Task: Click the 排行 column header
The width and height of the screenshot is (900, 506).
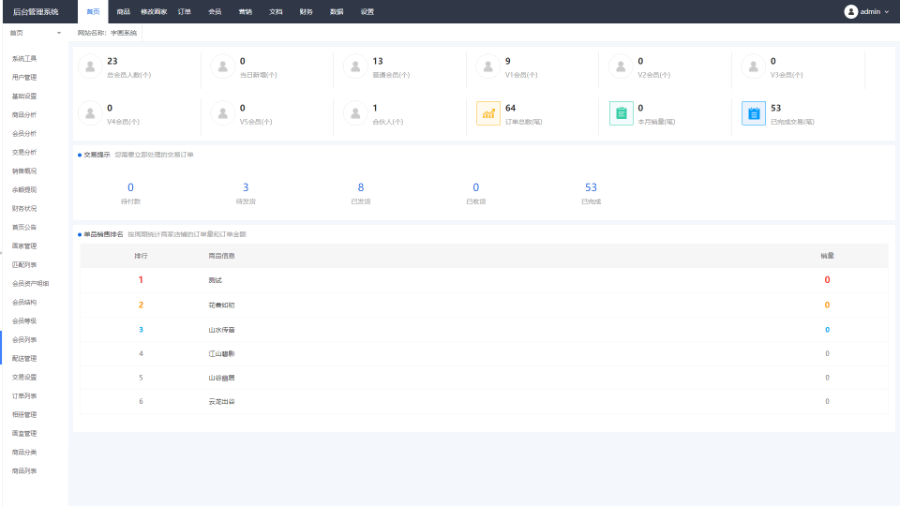Action: click(141, 256)
